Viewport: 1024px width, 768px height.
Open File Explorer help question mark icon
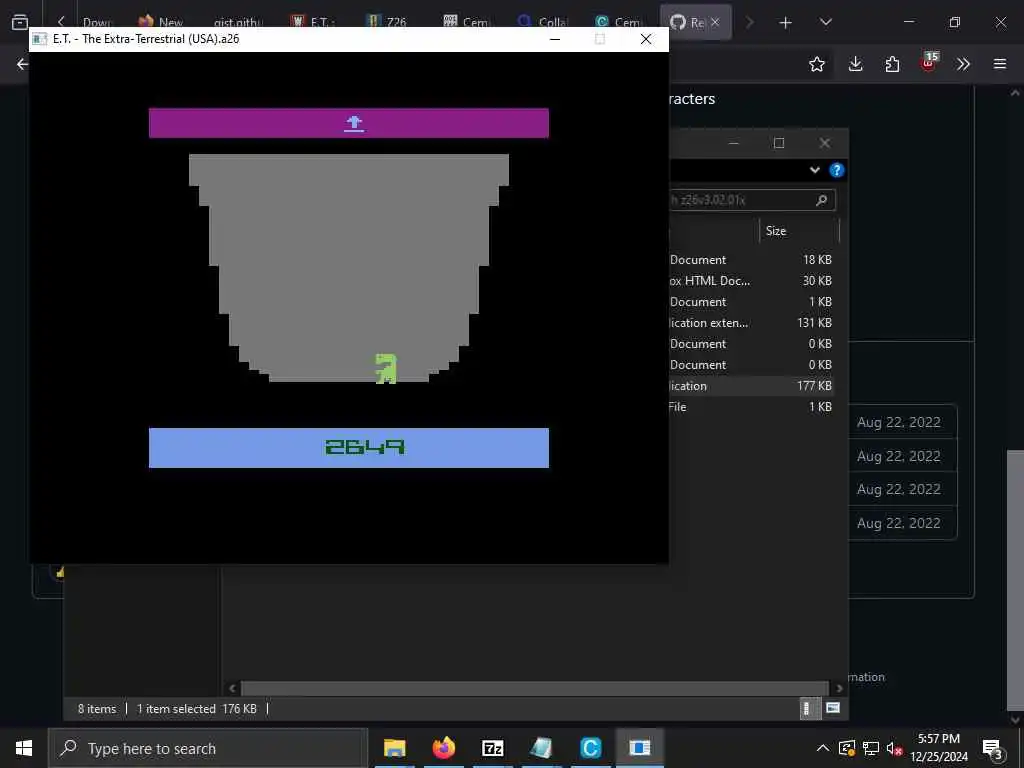(837, 170)
